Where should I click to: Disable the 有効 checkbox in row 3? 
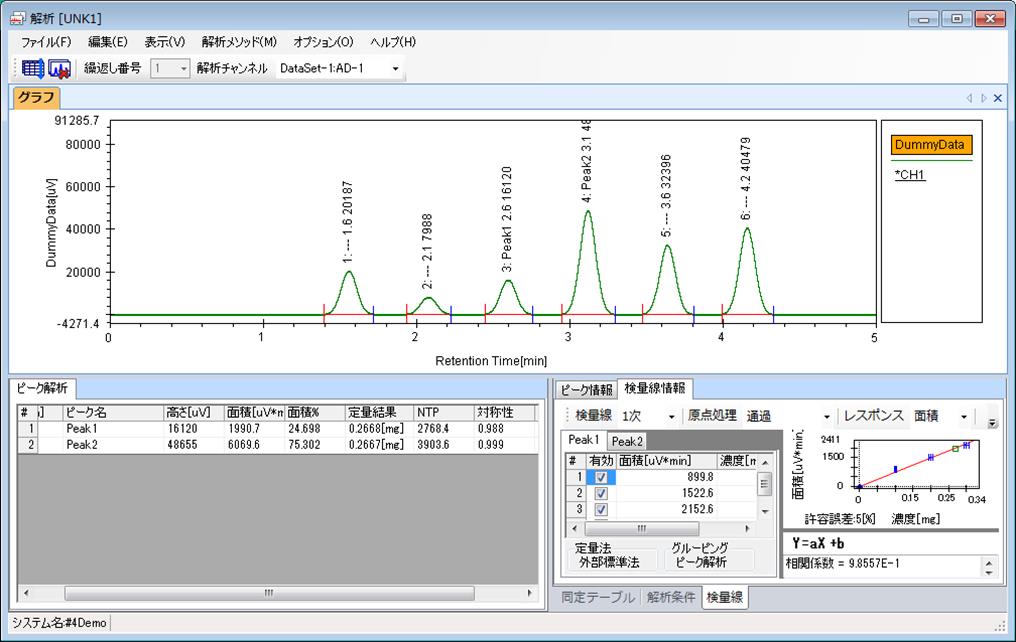click(x=601, y=509)
